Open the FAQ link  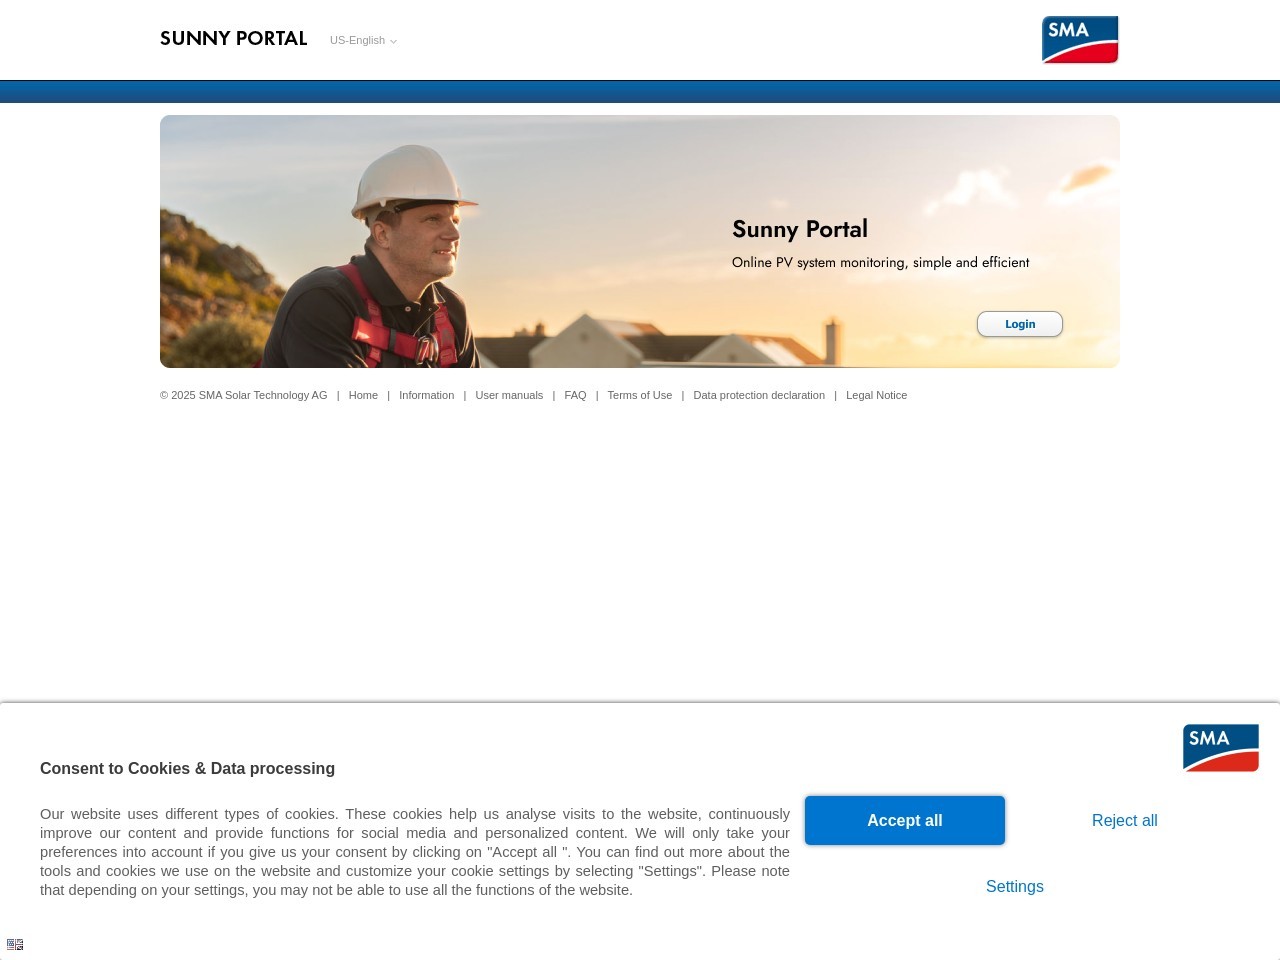point(575,395)
